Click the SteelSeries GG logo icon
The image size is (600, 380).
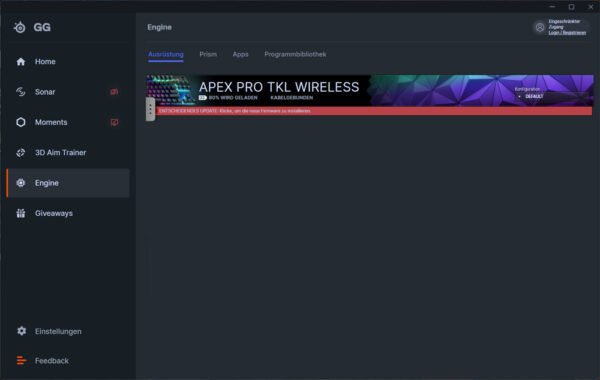(20, 28)
